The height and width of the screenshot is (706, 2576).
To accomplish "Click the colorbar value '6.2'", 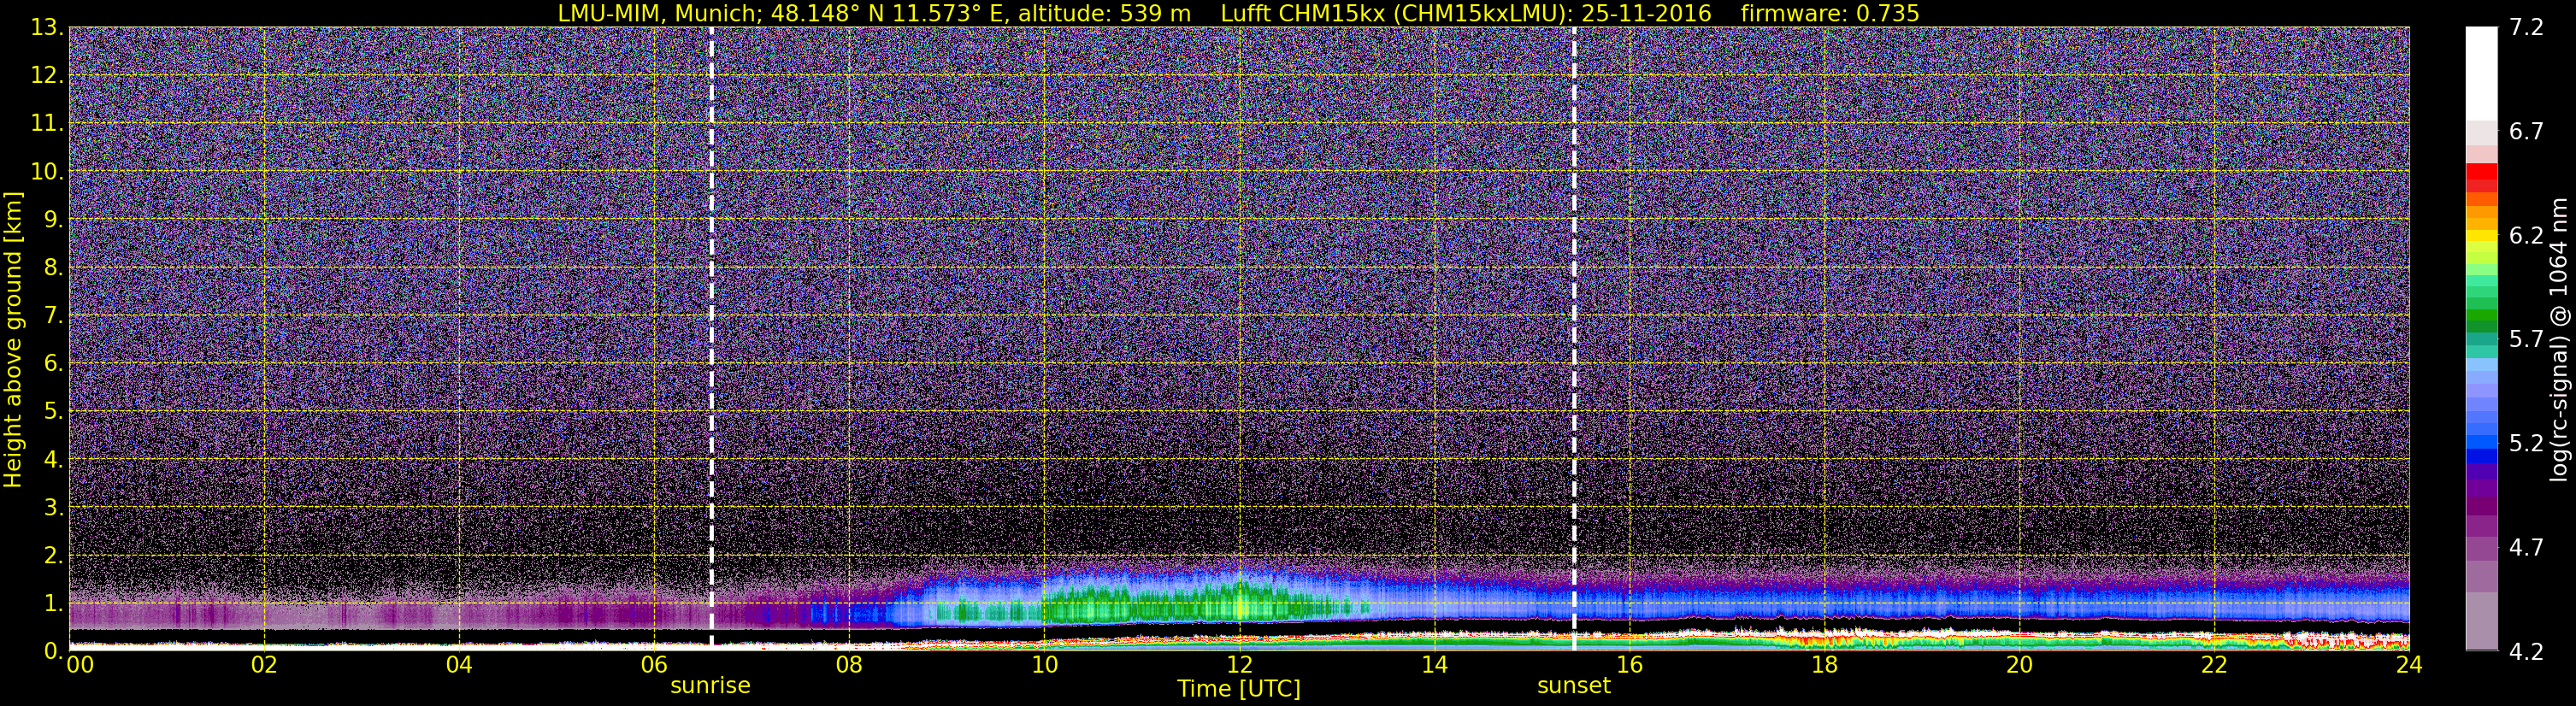I will 2526,235.
